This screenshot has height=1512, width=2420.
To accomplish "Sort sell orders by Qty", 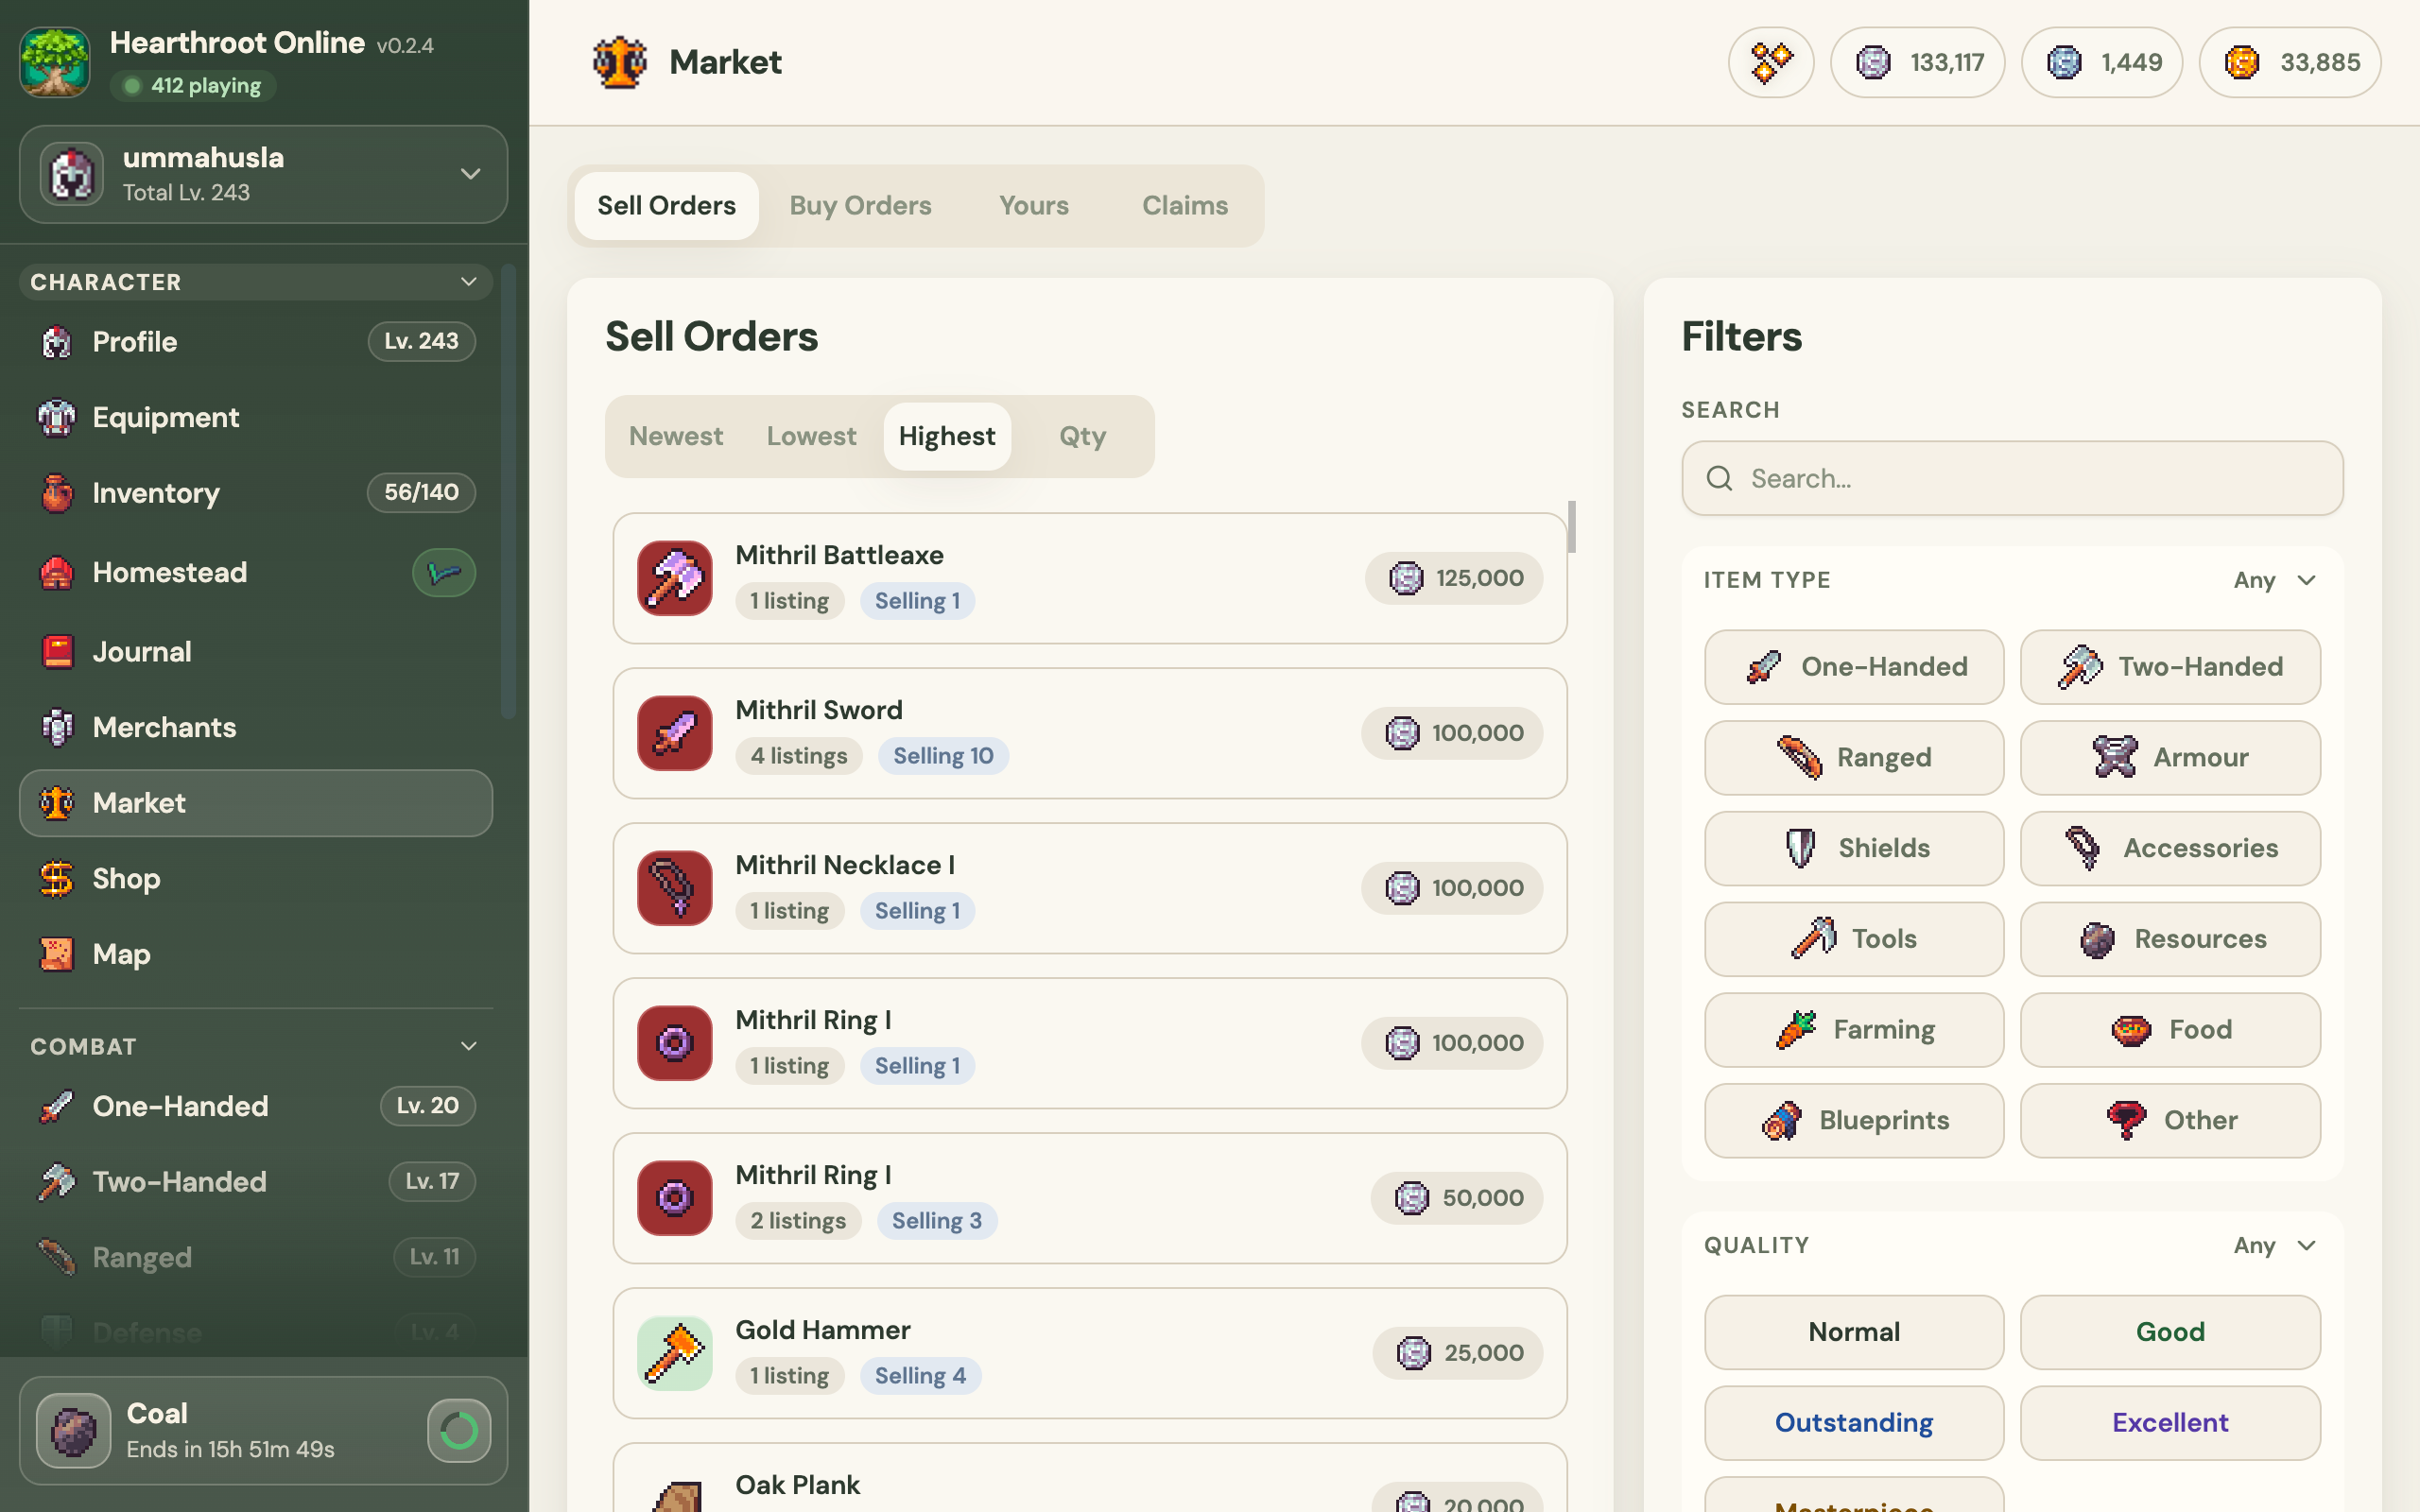I will pos(1082,436).
